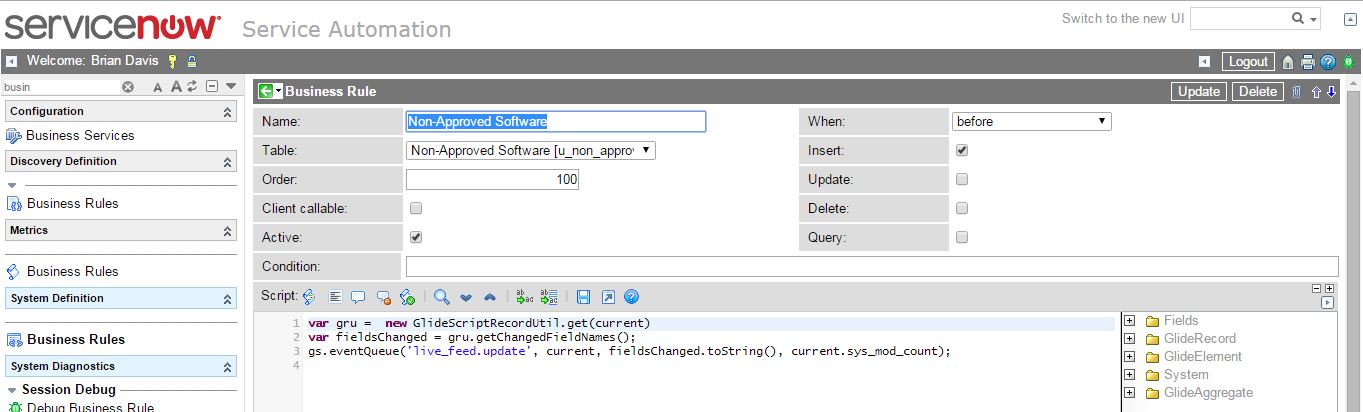Click the Update button
Viewport: 1363px width, 412px height.
point(1198,92)
